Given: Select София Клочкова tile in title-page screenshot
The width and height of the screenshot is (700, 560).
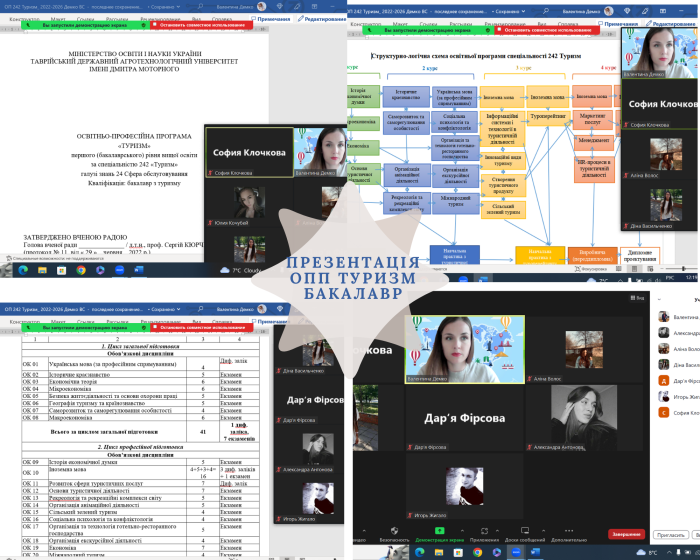Looking at the screenshot, I should pyautogui.click(x=249, y=152).
